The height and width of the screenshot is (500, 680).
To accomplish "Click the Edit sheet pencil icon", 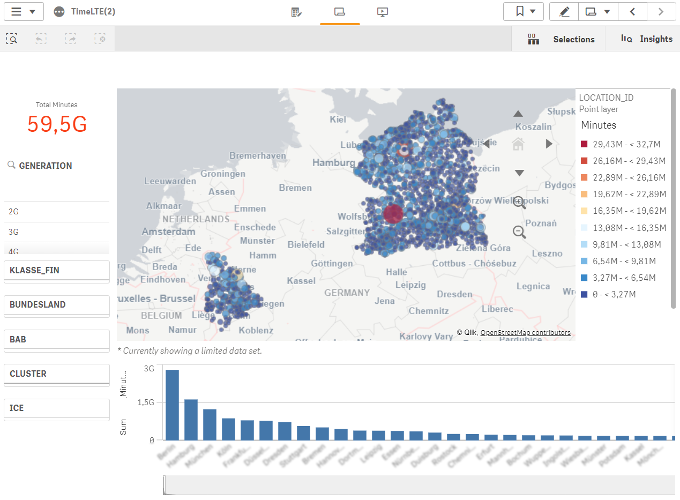I will click(x=565, y=12).
